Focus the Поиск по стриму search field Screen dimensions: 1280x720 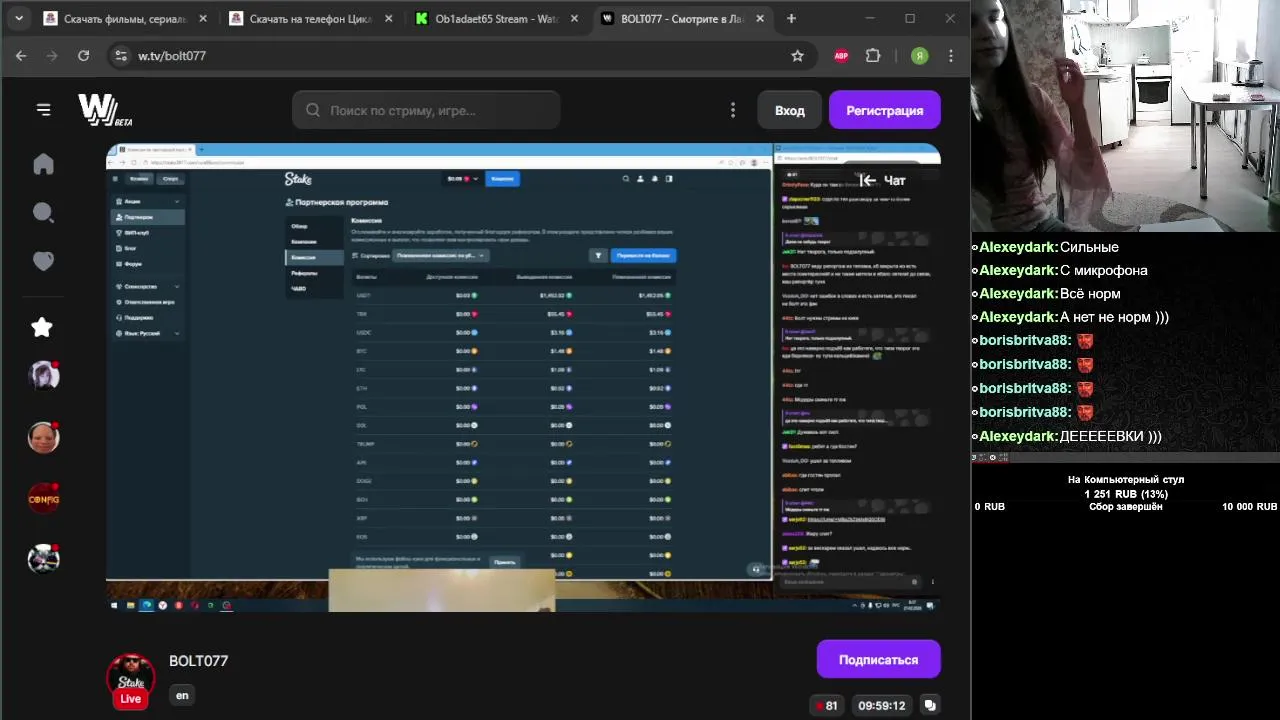tap(426, 110)
